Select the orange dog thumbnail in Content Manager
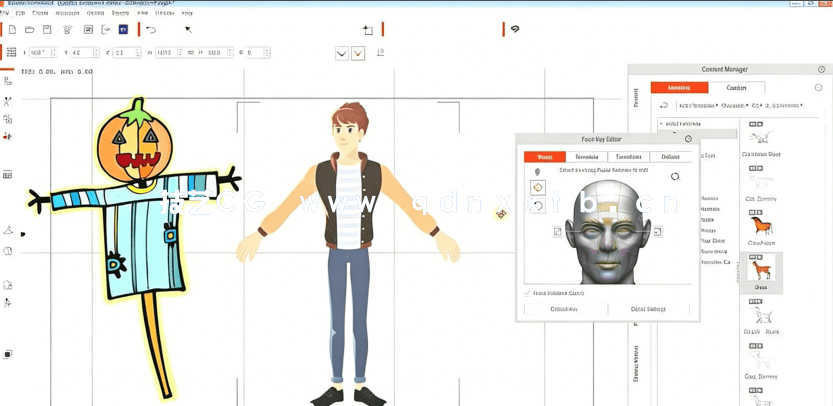 [x=761, y=270]
